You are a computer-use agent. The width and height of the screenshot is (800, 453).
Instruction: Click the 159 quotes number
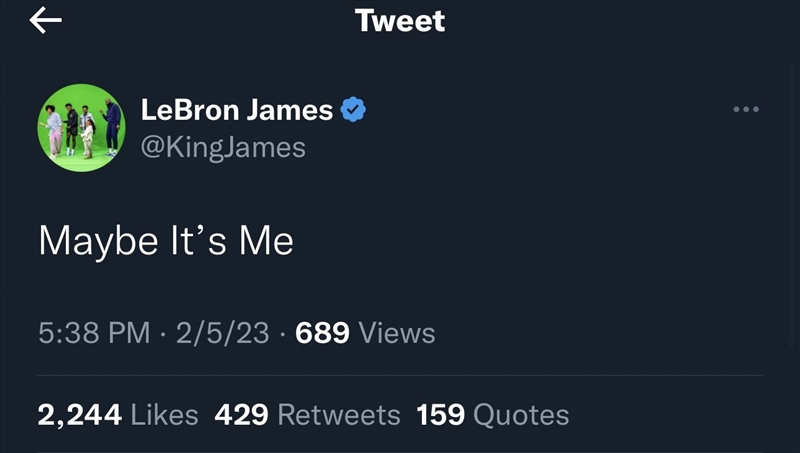(440, 414)
